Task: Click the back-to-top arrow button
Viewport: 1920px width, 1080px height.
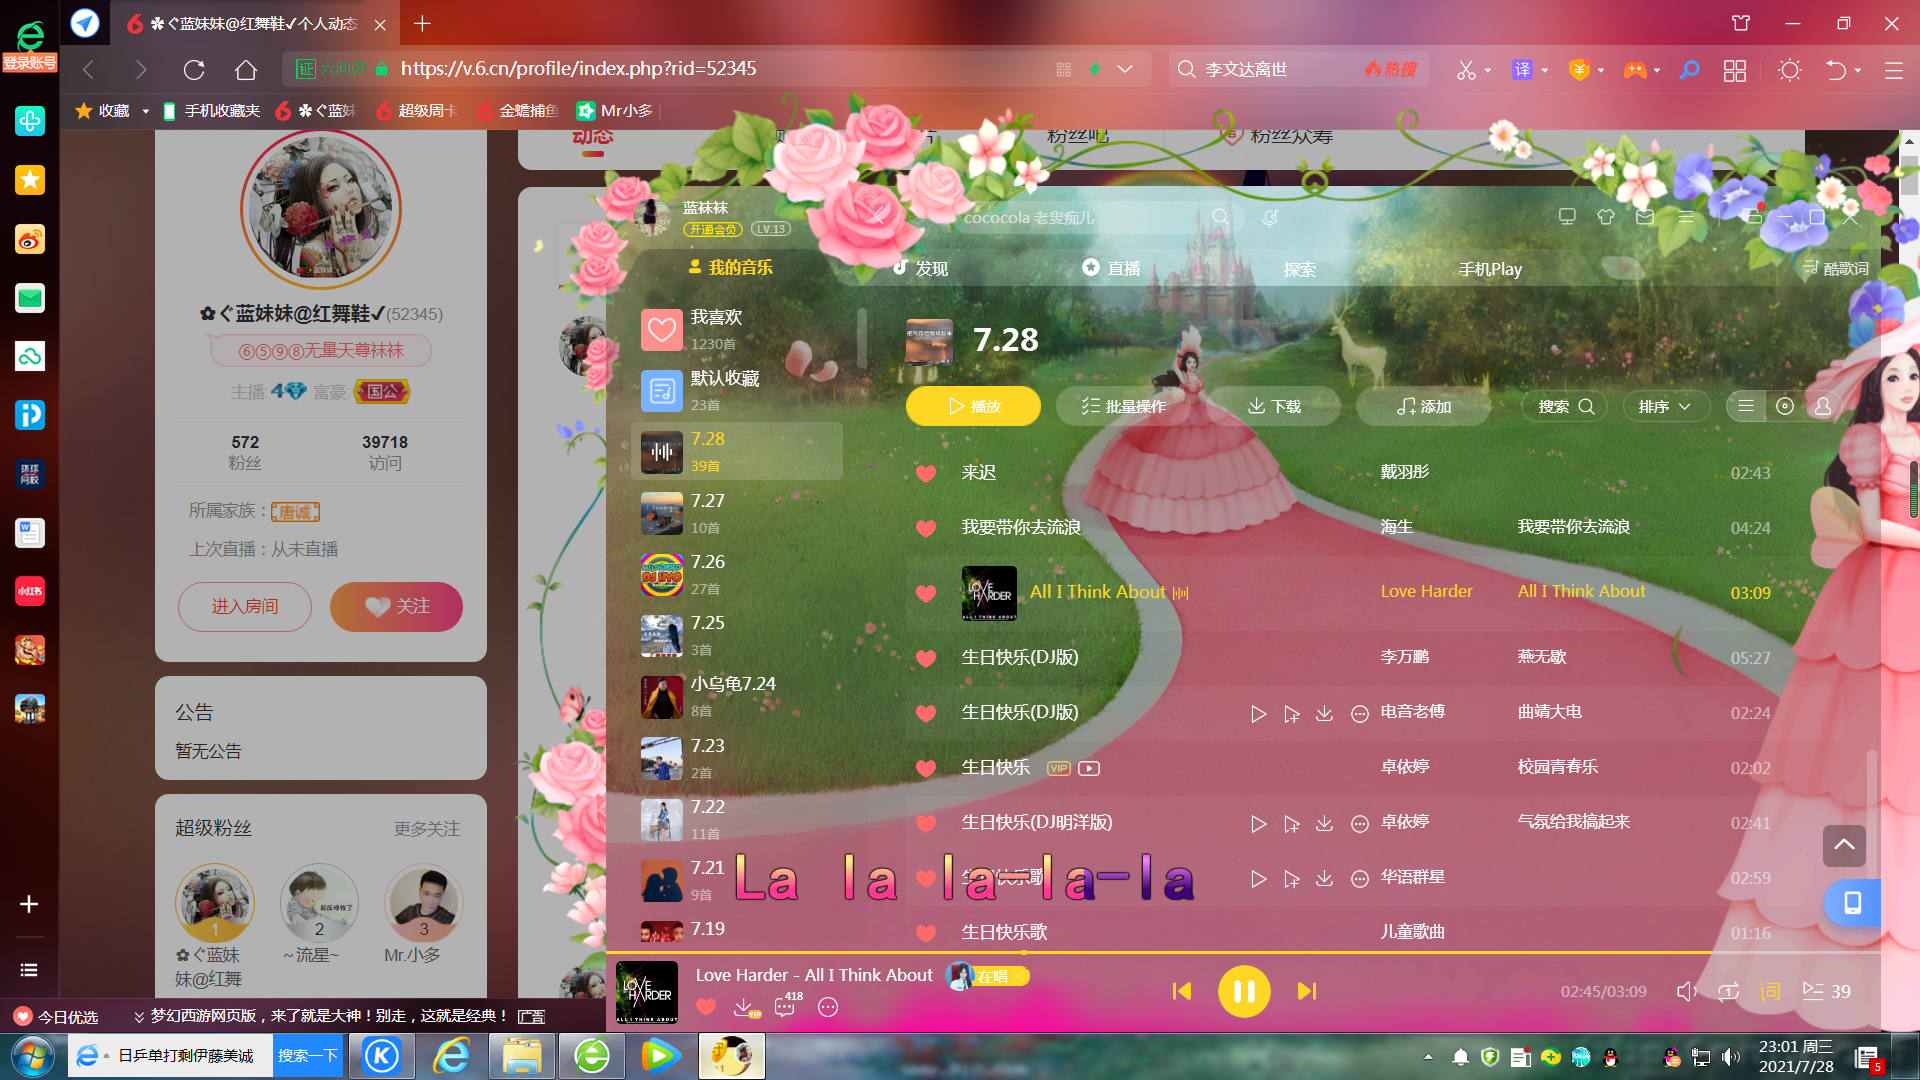Action: pos(1844,846)
